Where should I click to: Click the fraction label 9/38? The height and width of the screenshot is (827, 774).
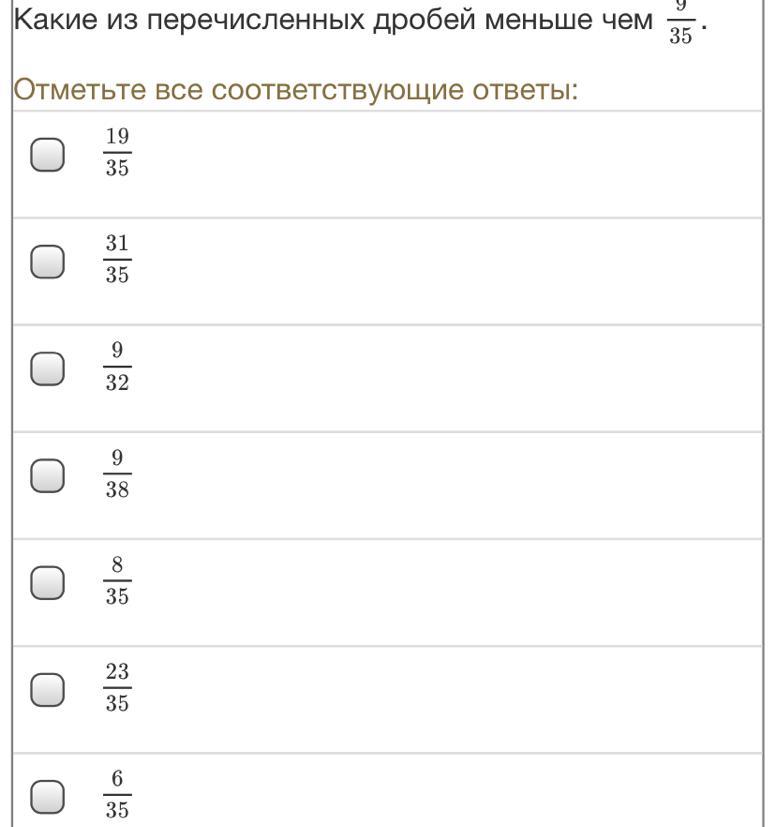[x=117, y=474]
